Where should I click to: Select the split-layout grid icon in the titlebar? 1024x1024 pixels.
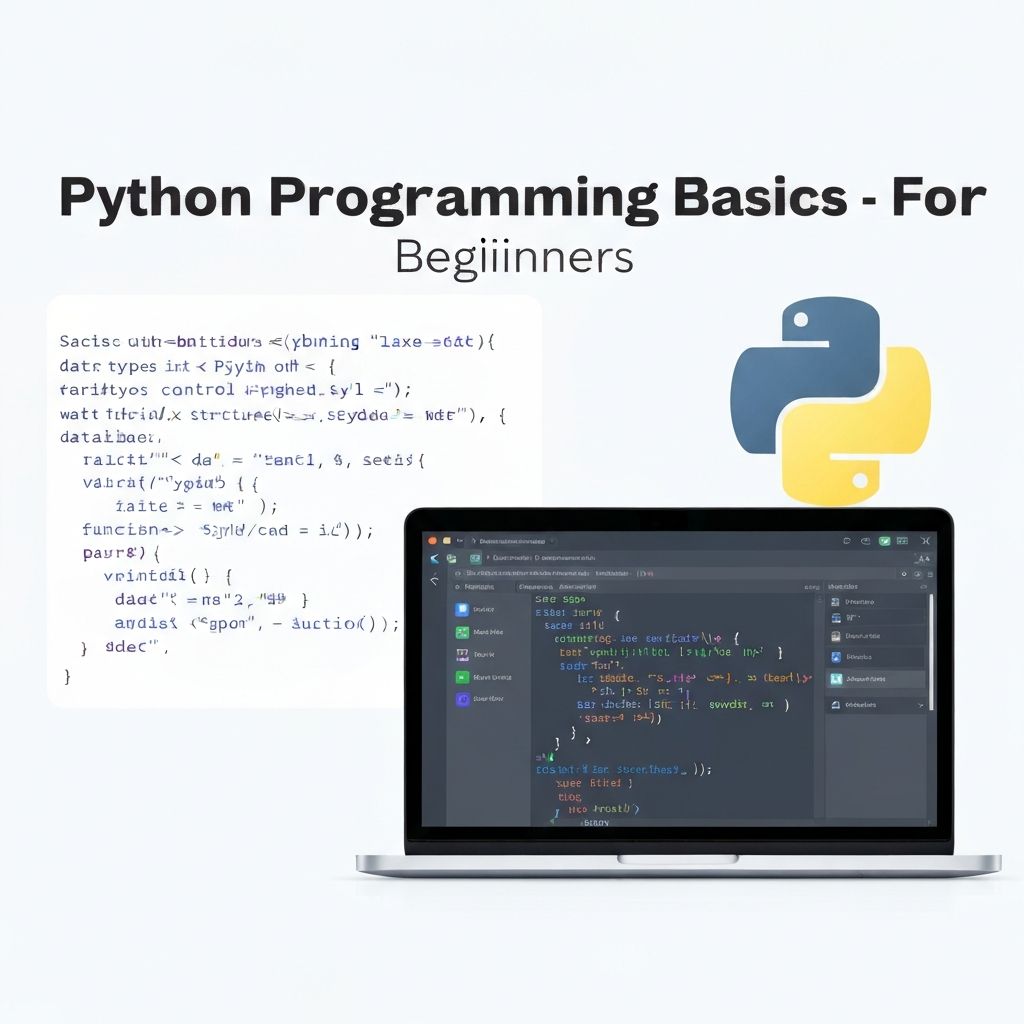[x=903, y=540]
